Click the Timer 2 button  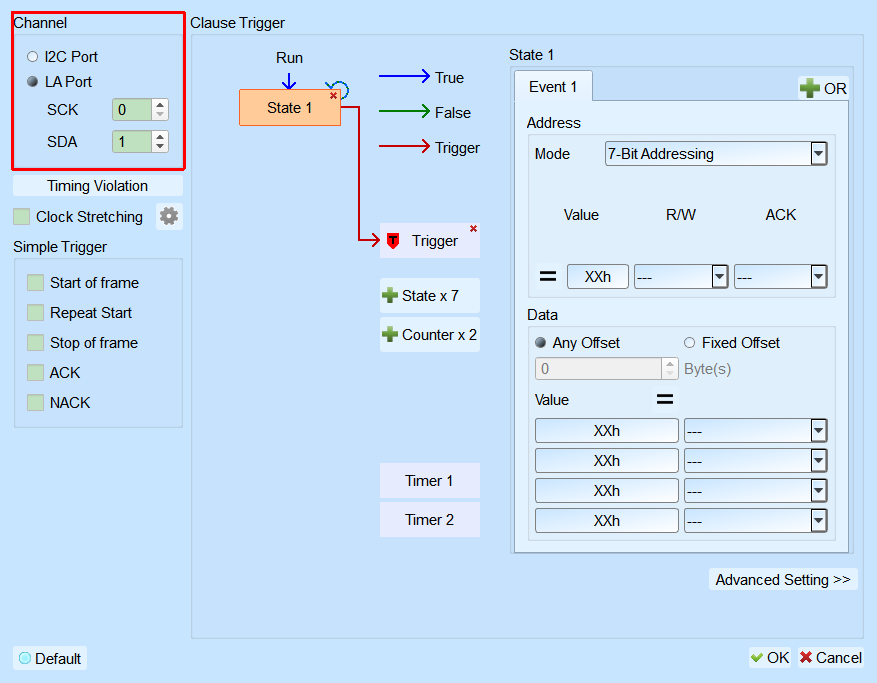(430, 520)
